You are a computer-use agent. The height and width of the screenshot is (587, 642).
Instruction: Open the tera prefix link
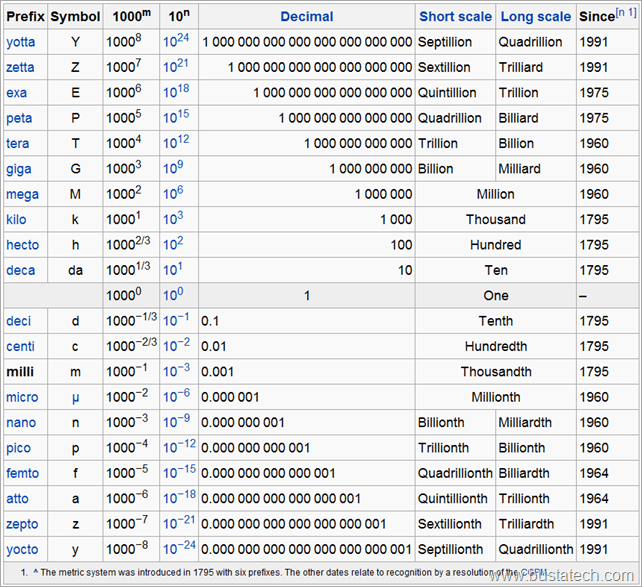[x=18, y=144]
